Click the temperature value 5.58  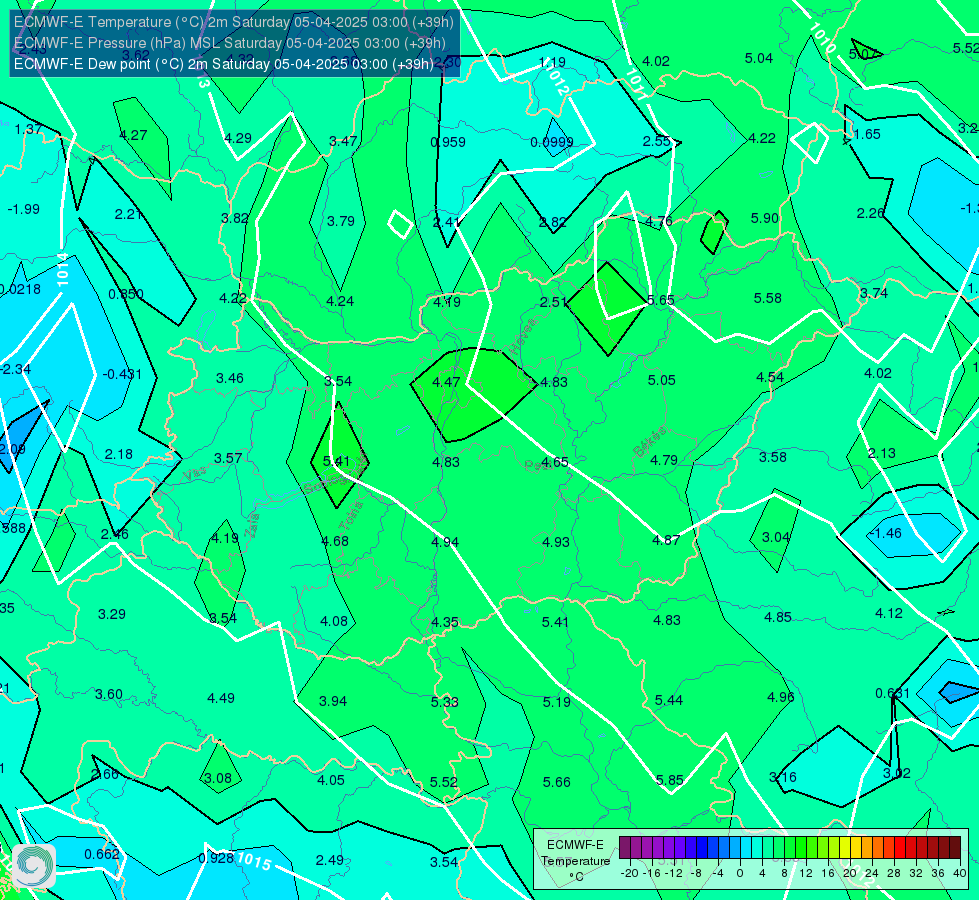tap(767, 298)
